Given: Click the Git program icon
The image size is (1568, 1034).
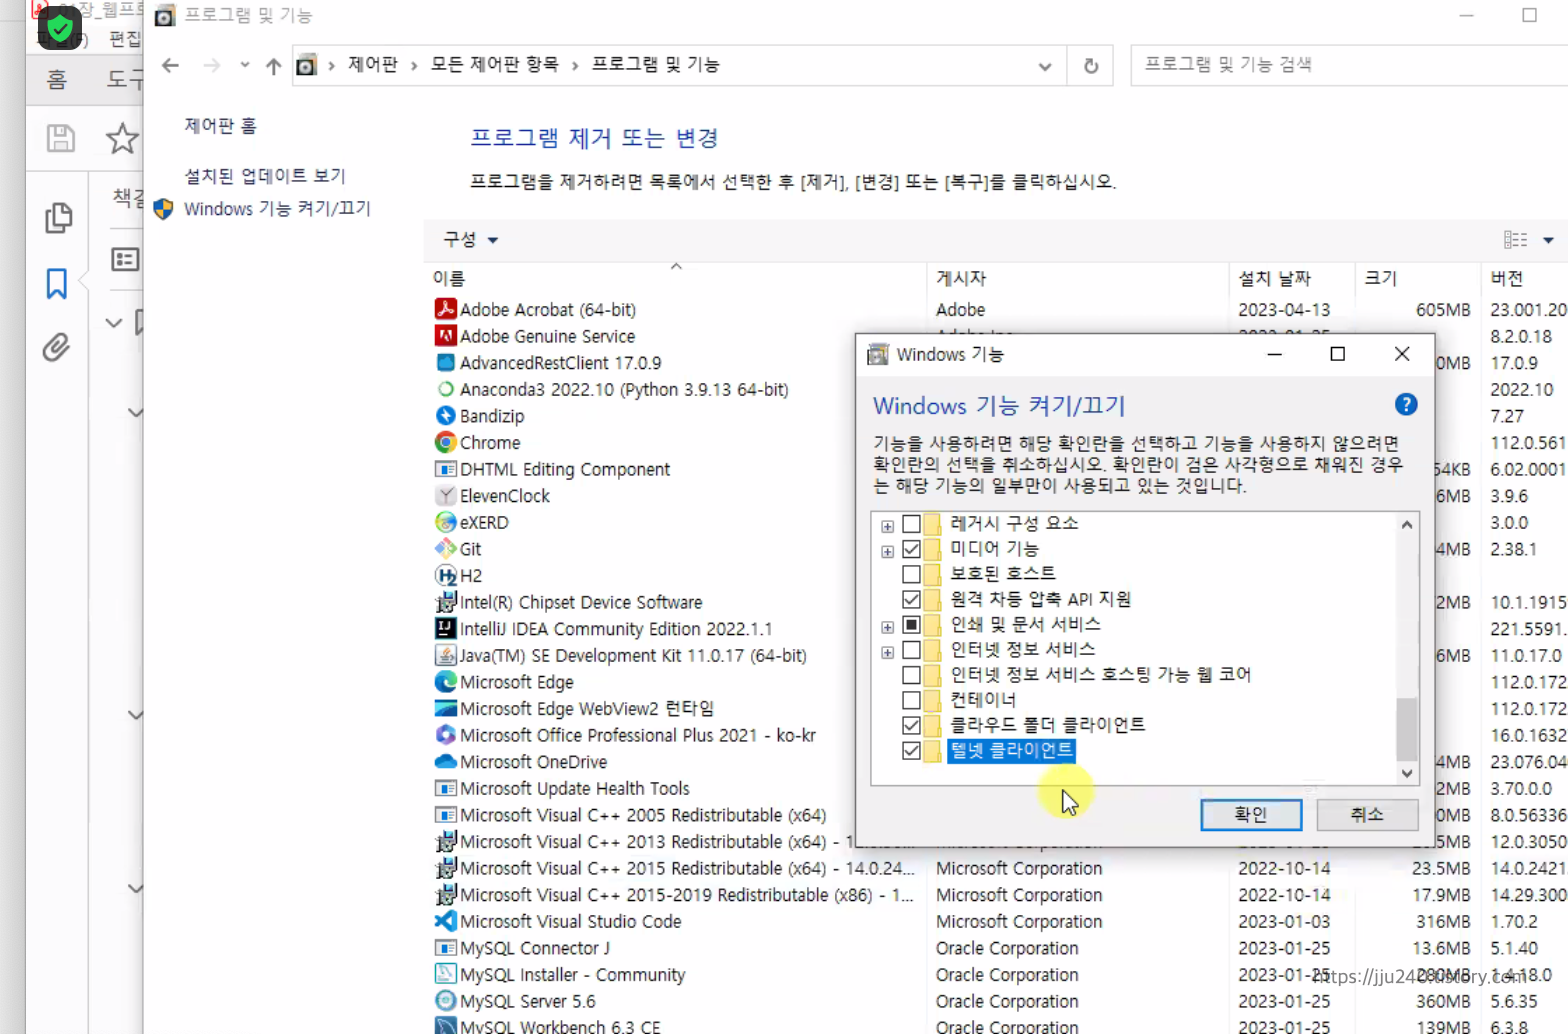Looking at the screenshot, I should [x=445, y=549].
